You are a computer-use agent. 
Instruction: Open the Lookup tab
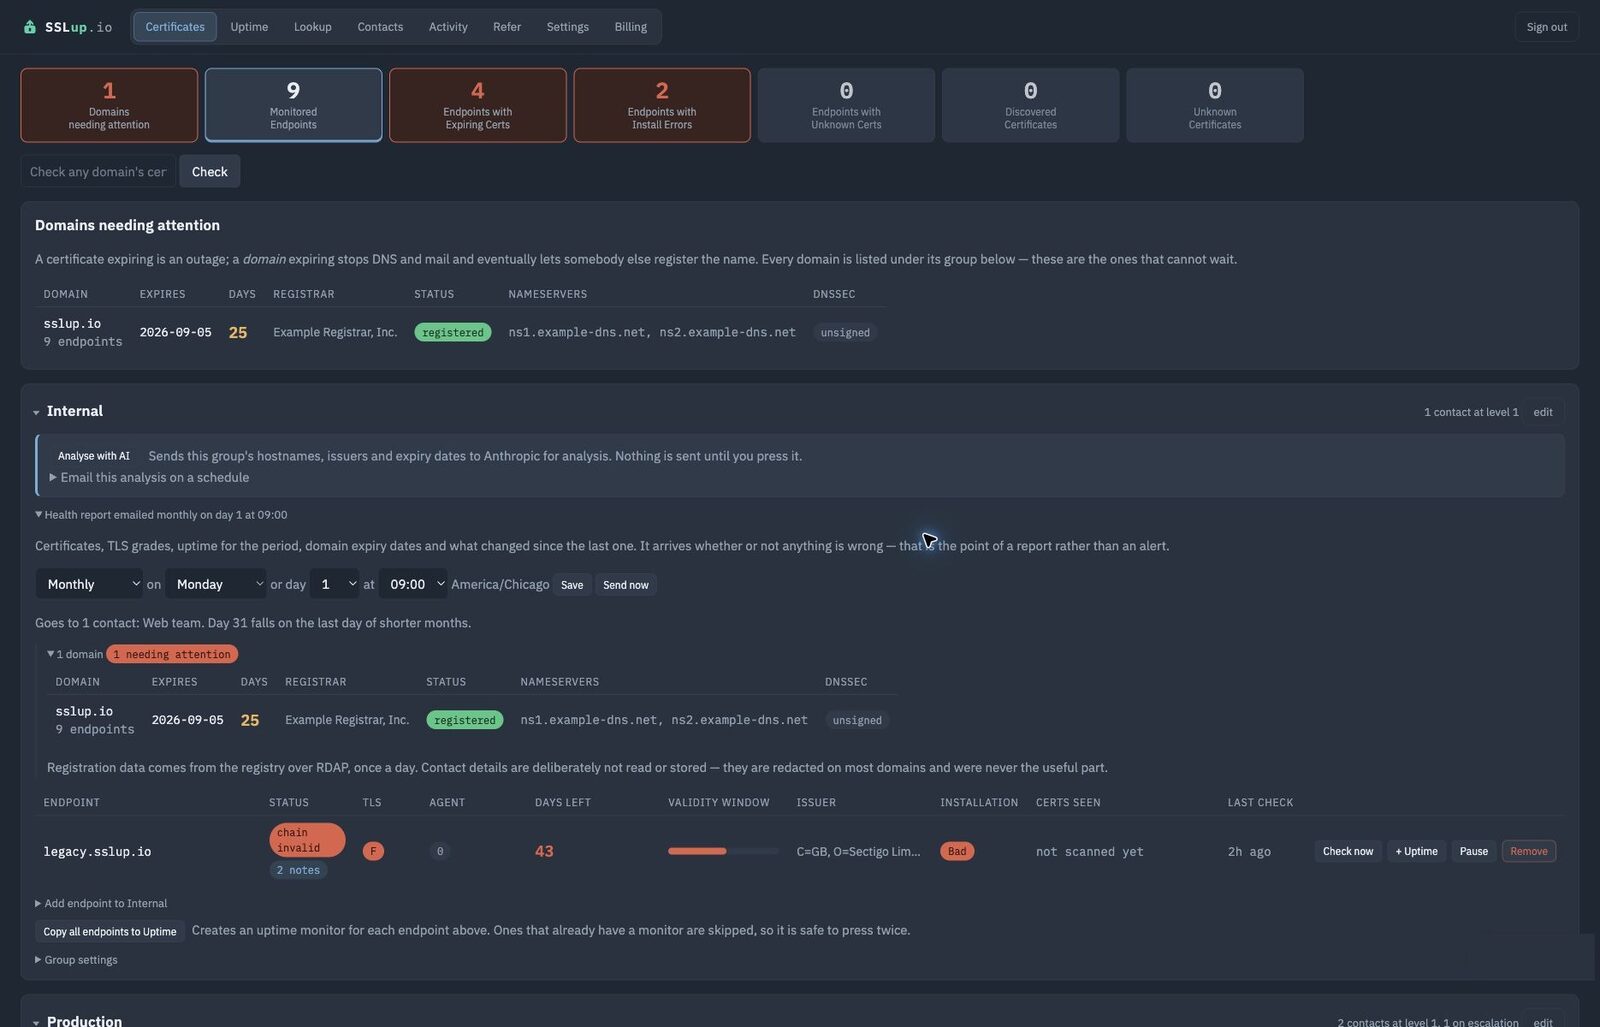pyautogui.click(x=312, y=27)
